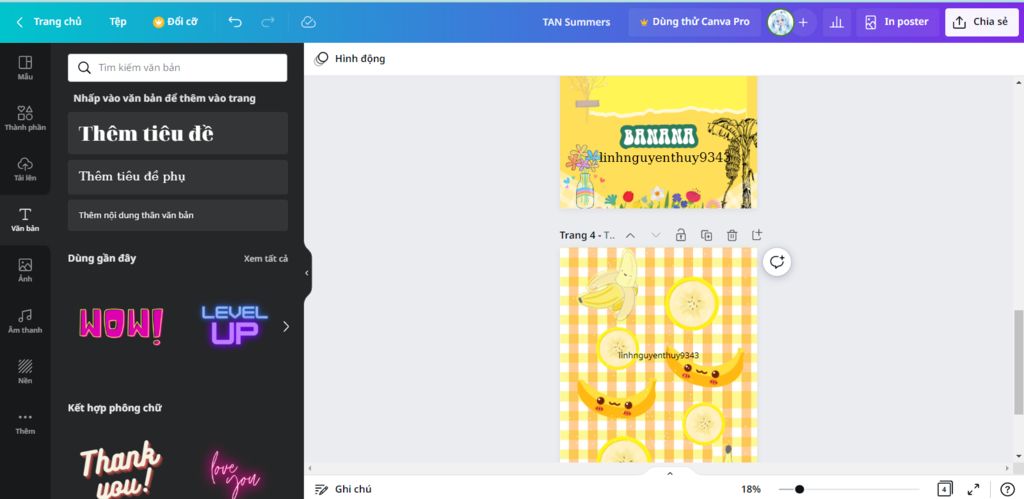Open the Mẫu templates tab
The width and height of the screenshot is (1024, 499).
click(25, 68)
